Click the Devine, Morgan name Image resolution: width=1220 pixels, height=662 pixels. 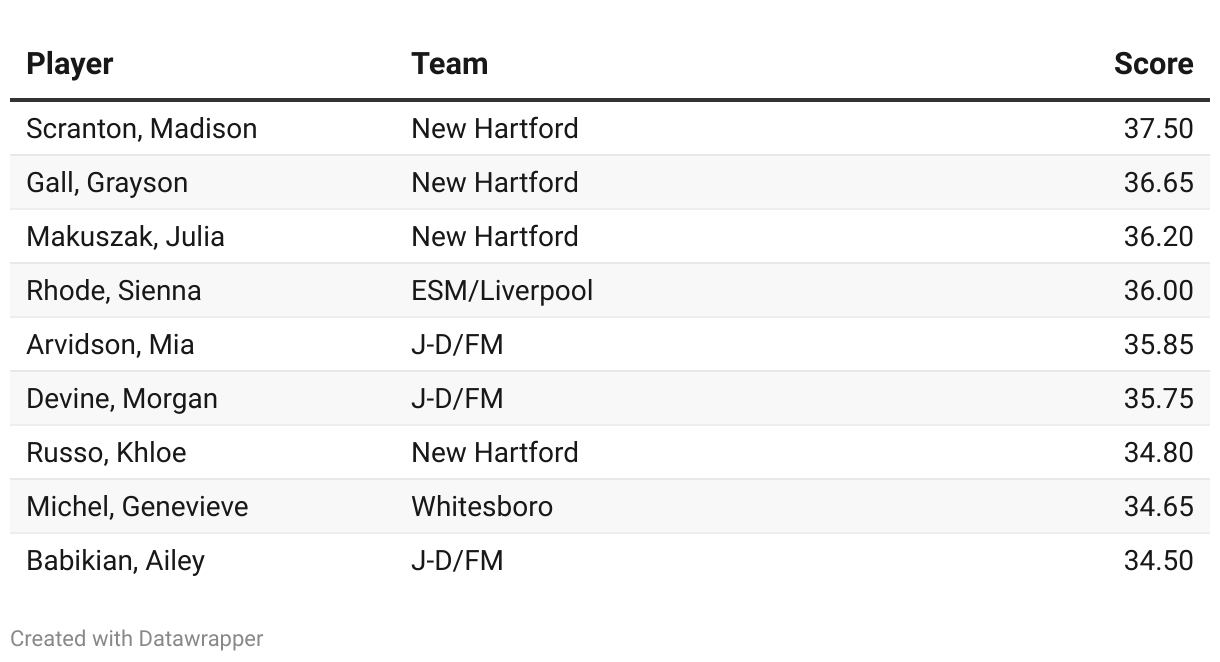pos(122,399)
